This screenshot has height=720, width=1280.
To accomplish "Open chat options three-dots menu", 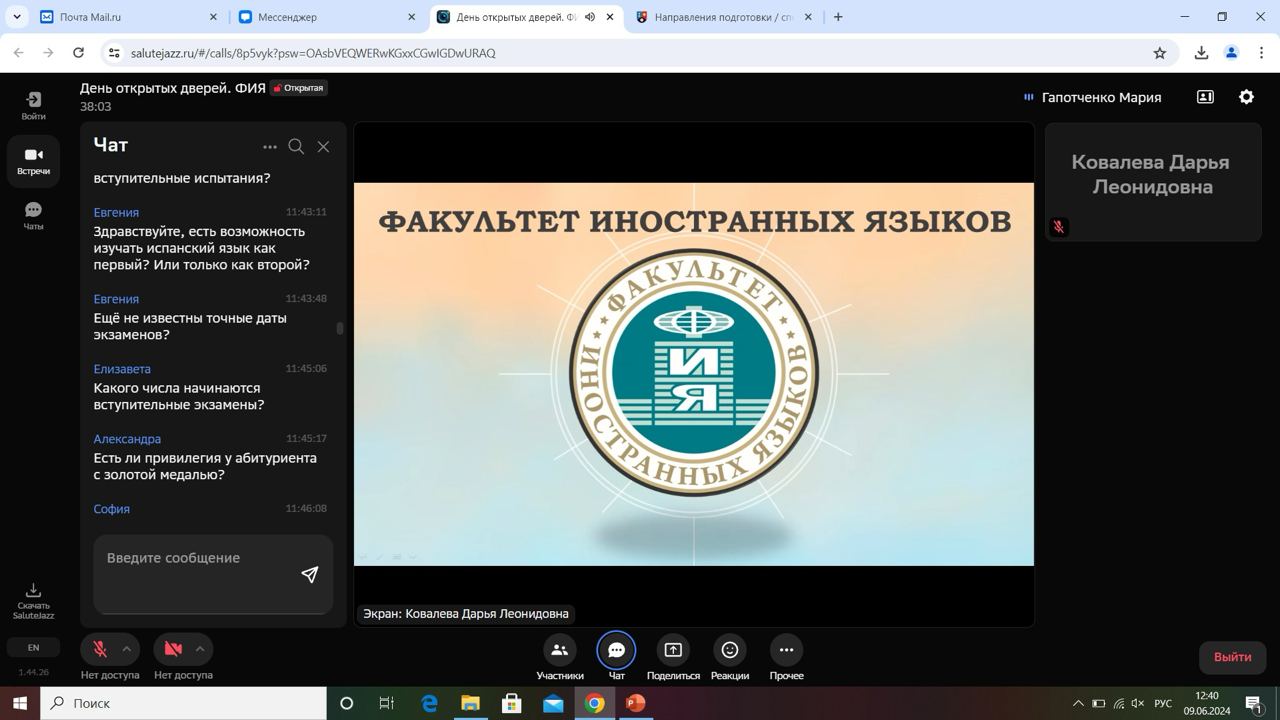I will 270,147.
